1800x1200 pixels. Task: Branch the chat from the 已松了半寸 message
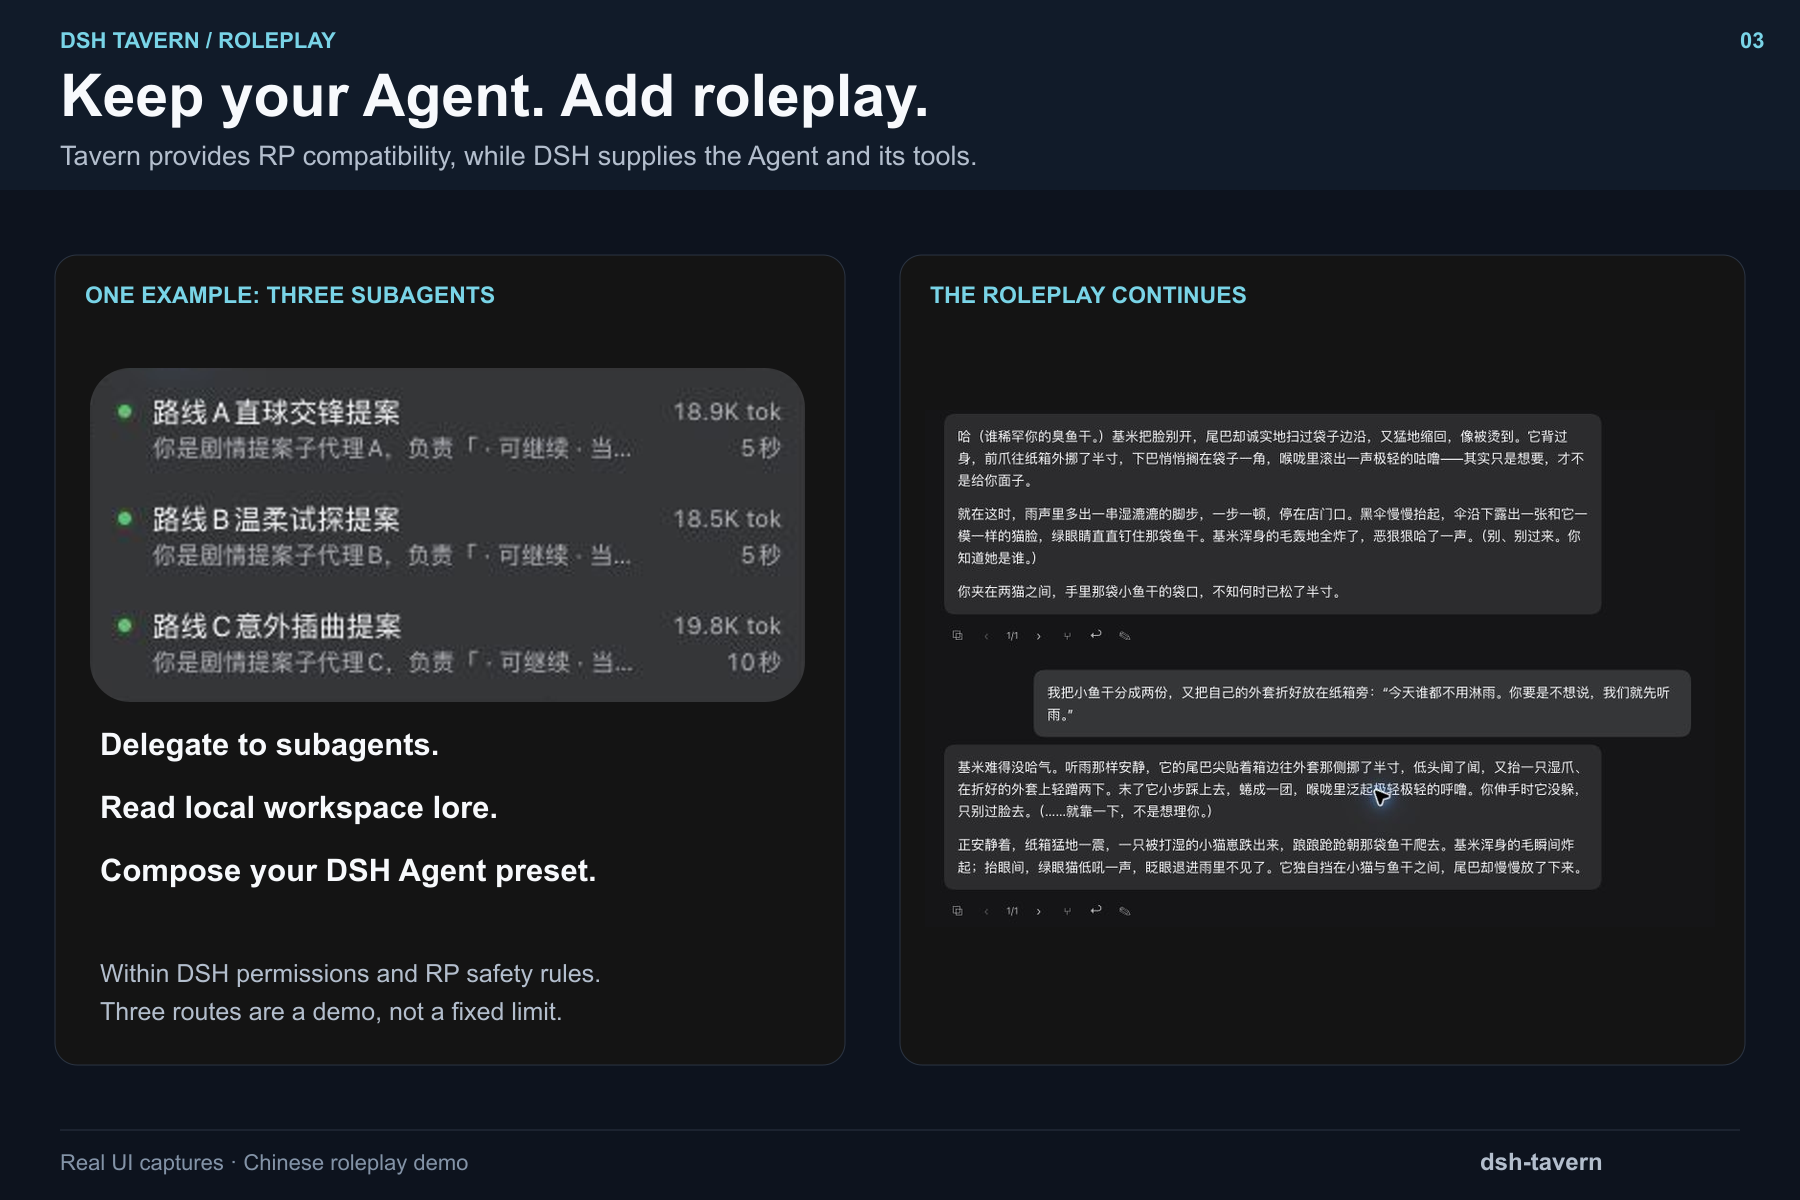(x=1067, y=636)
